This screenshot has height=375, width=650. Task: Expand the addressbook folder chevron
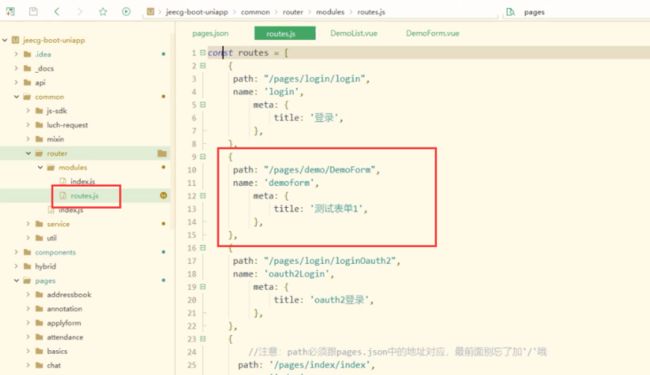[28, 295]
